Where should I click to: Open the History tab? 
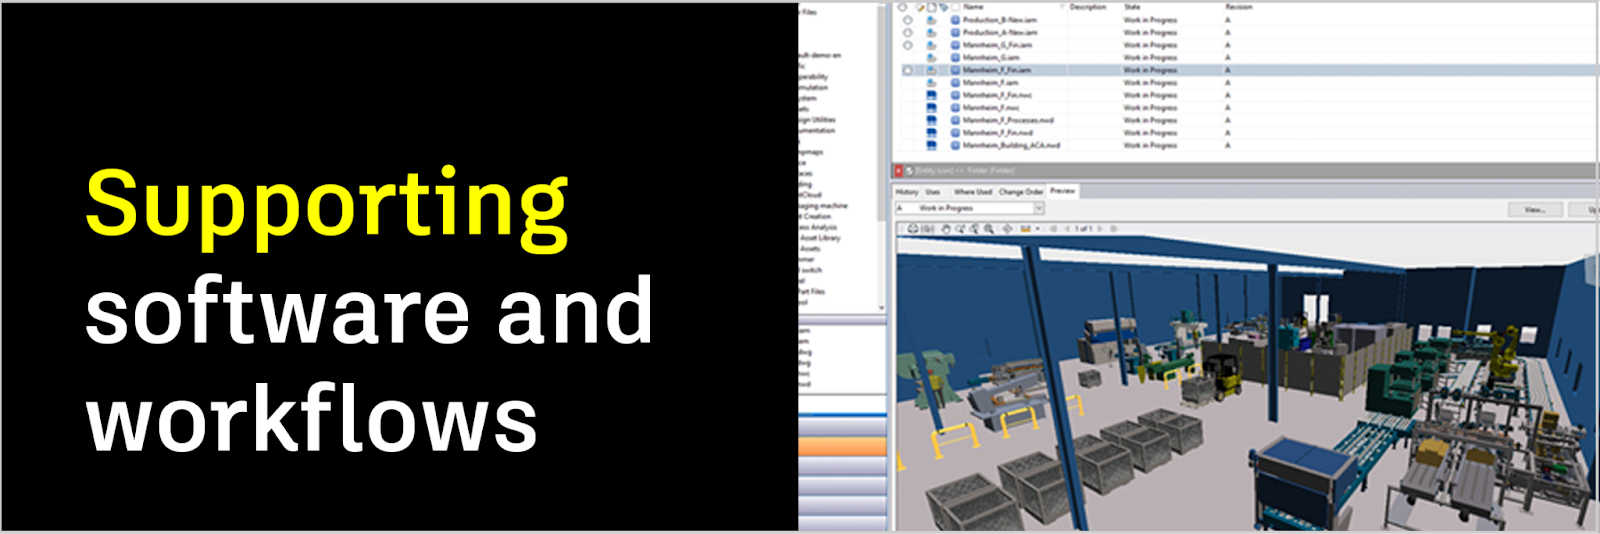point(907,191)
